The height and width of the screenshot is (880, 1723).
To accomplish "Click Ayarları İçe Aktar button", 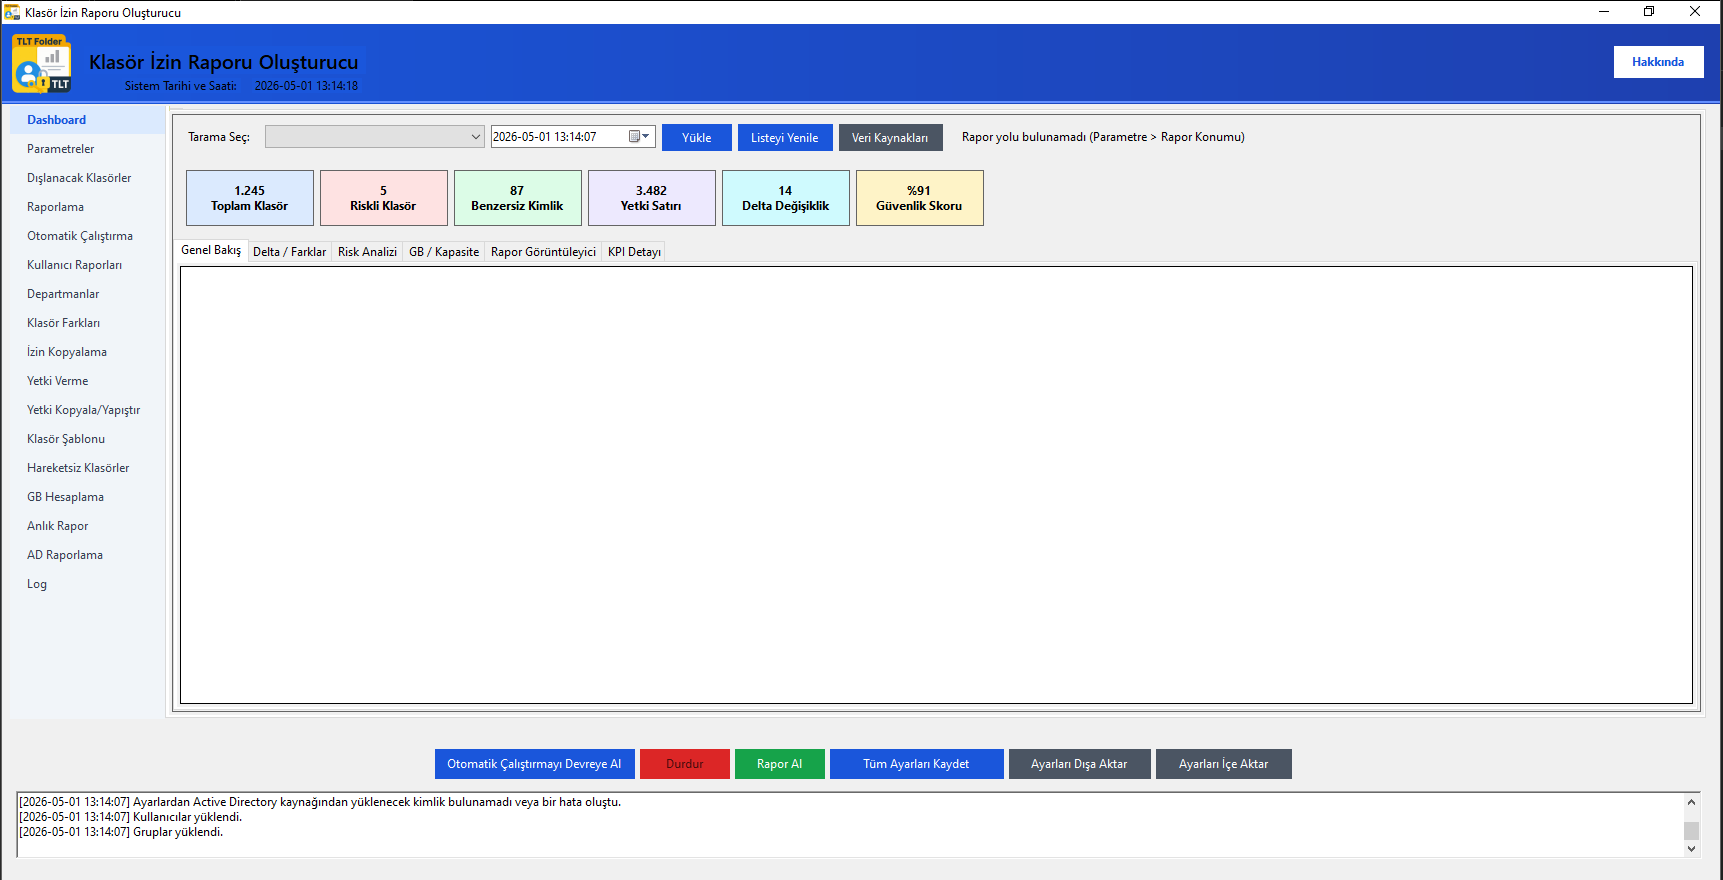I will pos(1223,764).
